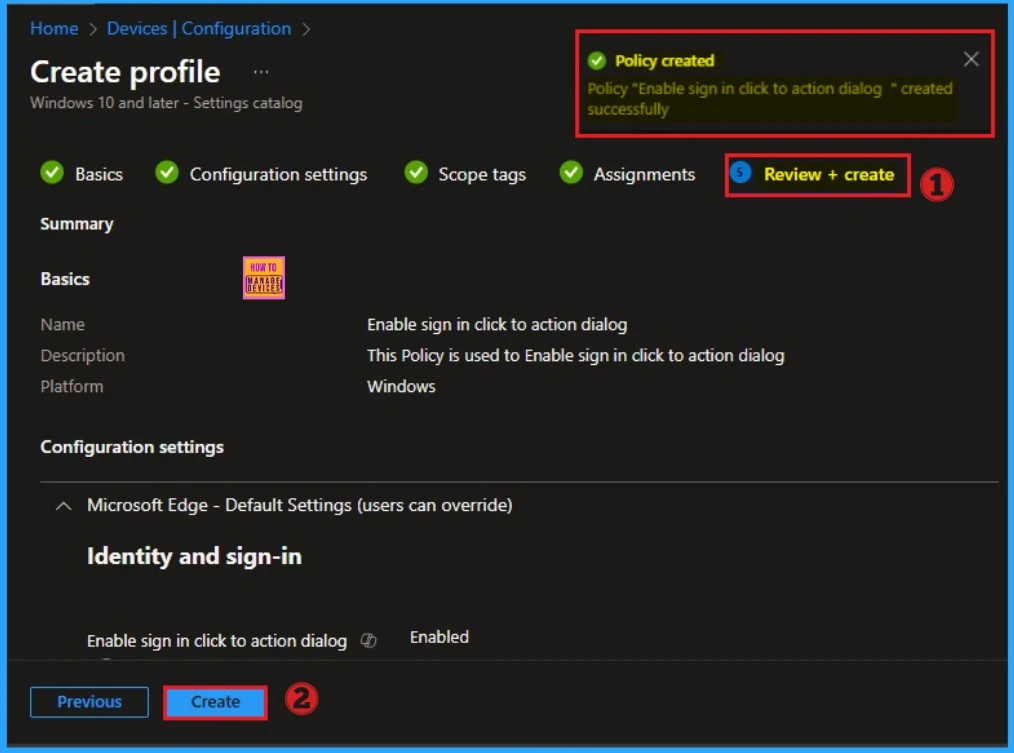Open the Devices breadcrumb link
The width and height of the screenshot is (1014, 753).
137,28
